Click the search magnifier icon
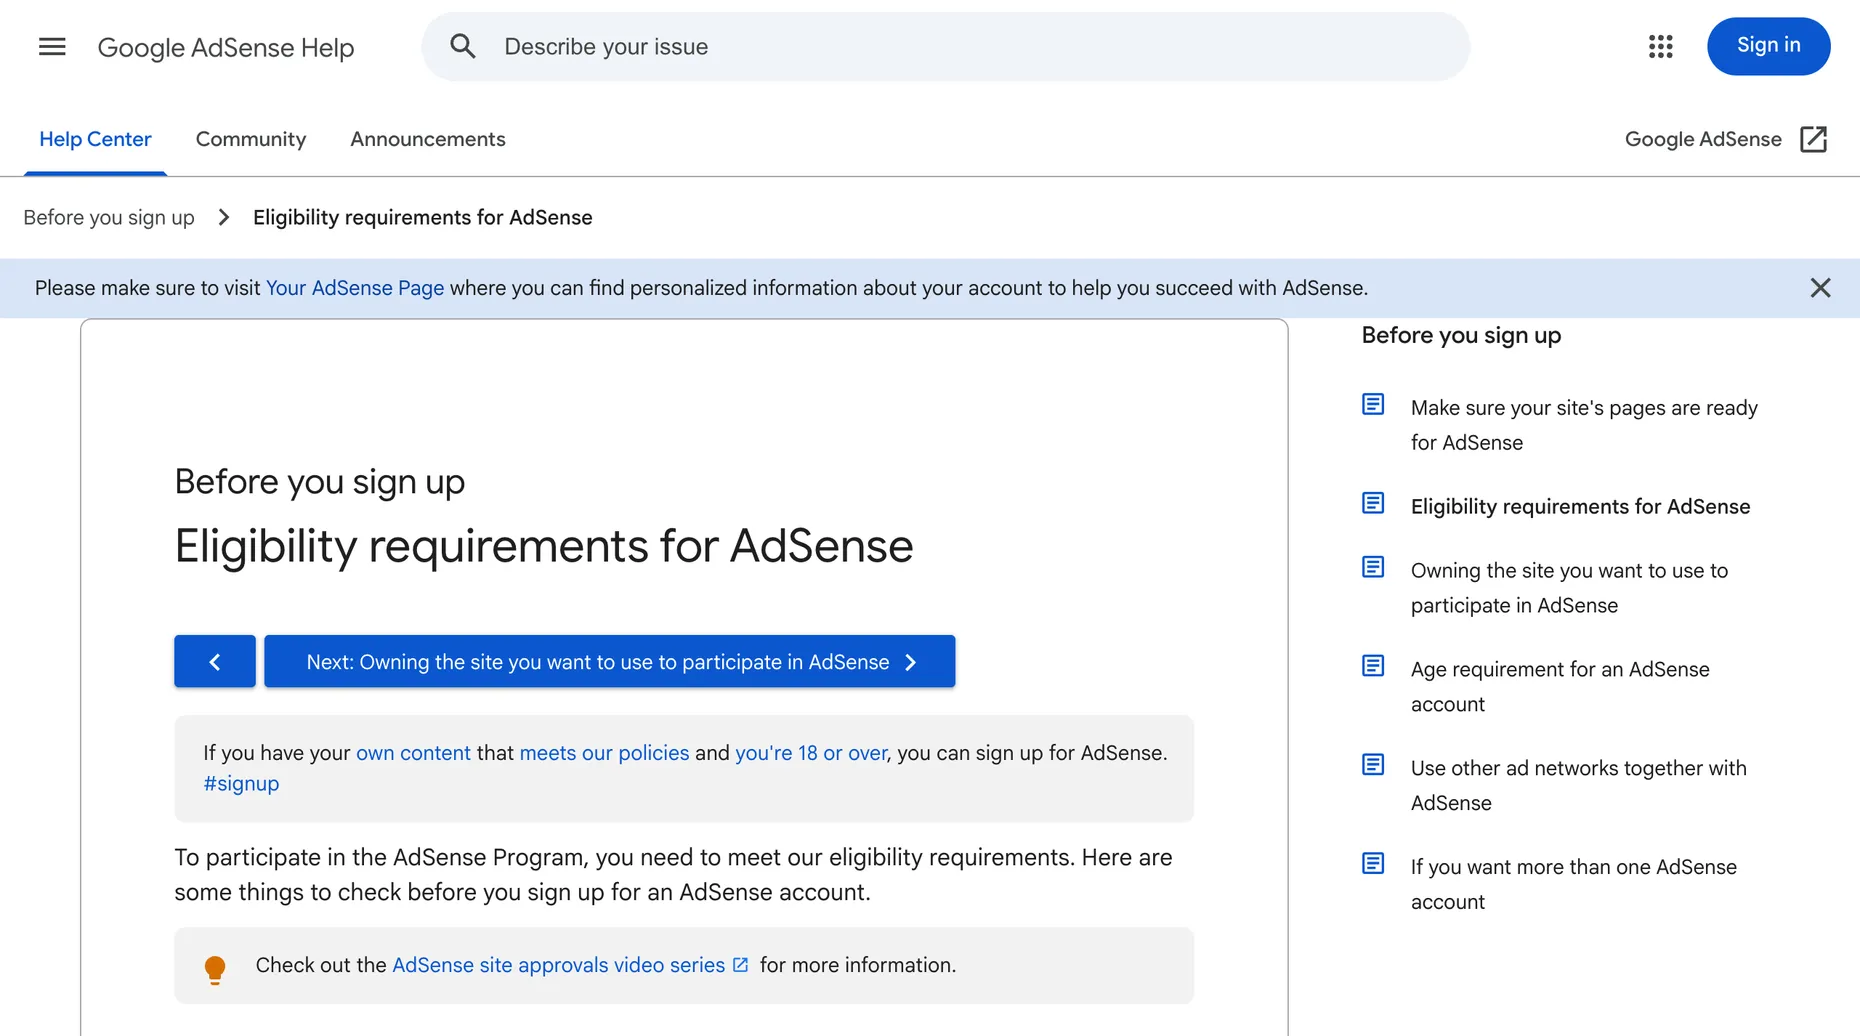Image resolution: width=1860 pixels, height=1036 pixels. [x=463, y=46]
